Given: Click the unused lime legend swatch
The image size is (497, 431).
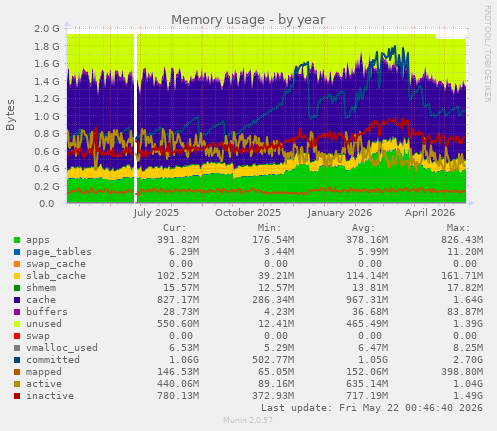Looking at the screenshot, I should click(17, 324).
